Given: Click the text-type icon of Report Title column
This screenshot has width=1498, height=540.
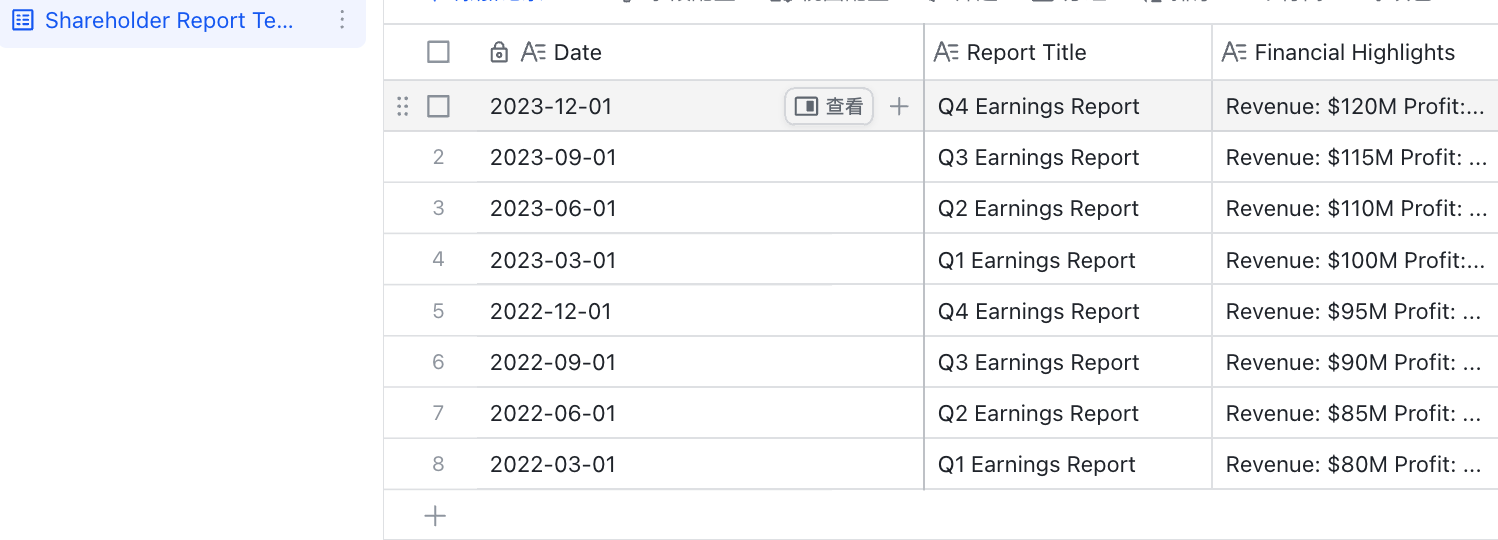Looking at the screenshot, I should [946, 53].
